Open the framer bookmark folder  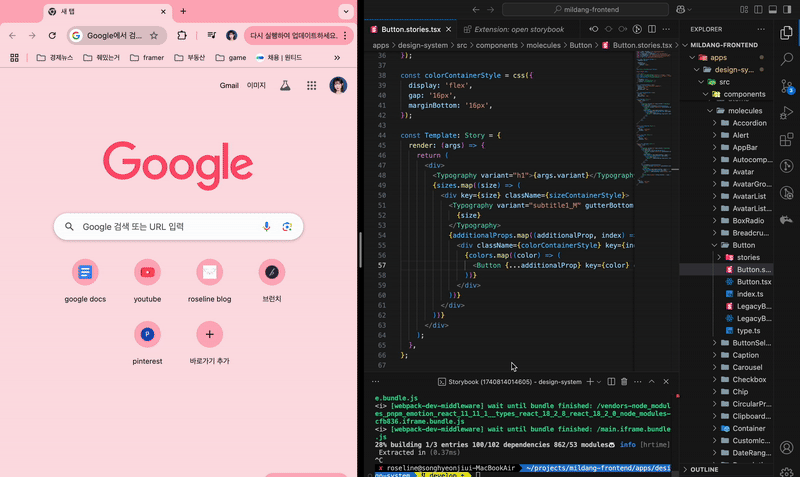[x=147, y=58]
